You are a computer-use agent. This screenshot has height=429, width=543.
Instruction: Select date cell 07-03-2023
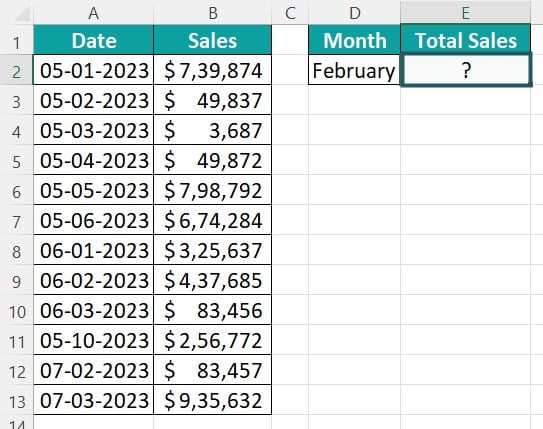[94, 400]
